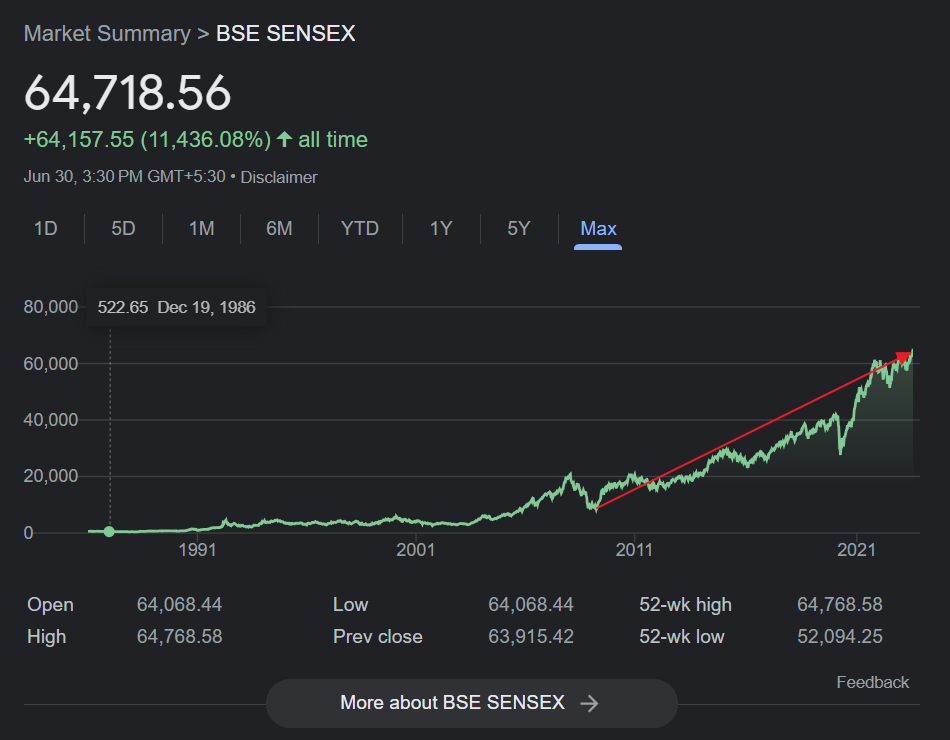The image size is (950, 740).
Task: Select the 5D time range tab
Action: point(123,228)
